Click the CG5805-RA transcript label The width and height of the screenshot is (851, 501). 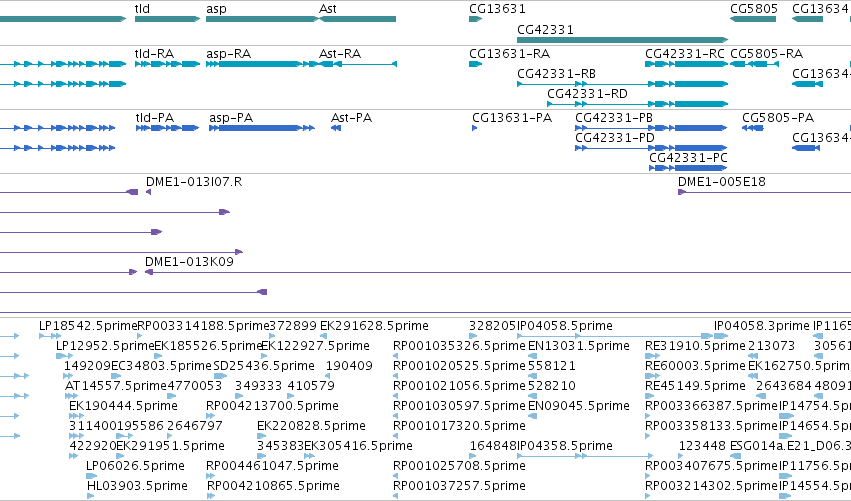766,54
